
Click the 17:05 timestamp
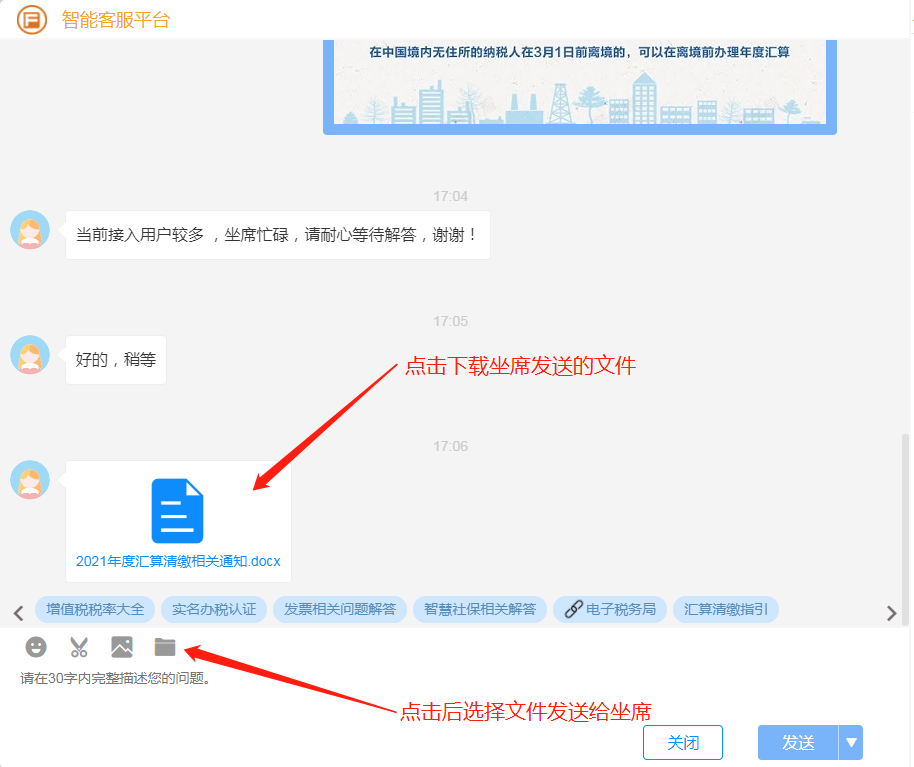click(x=450, y=321)
